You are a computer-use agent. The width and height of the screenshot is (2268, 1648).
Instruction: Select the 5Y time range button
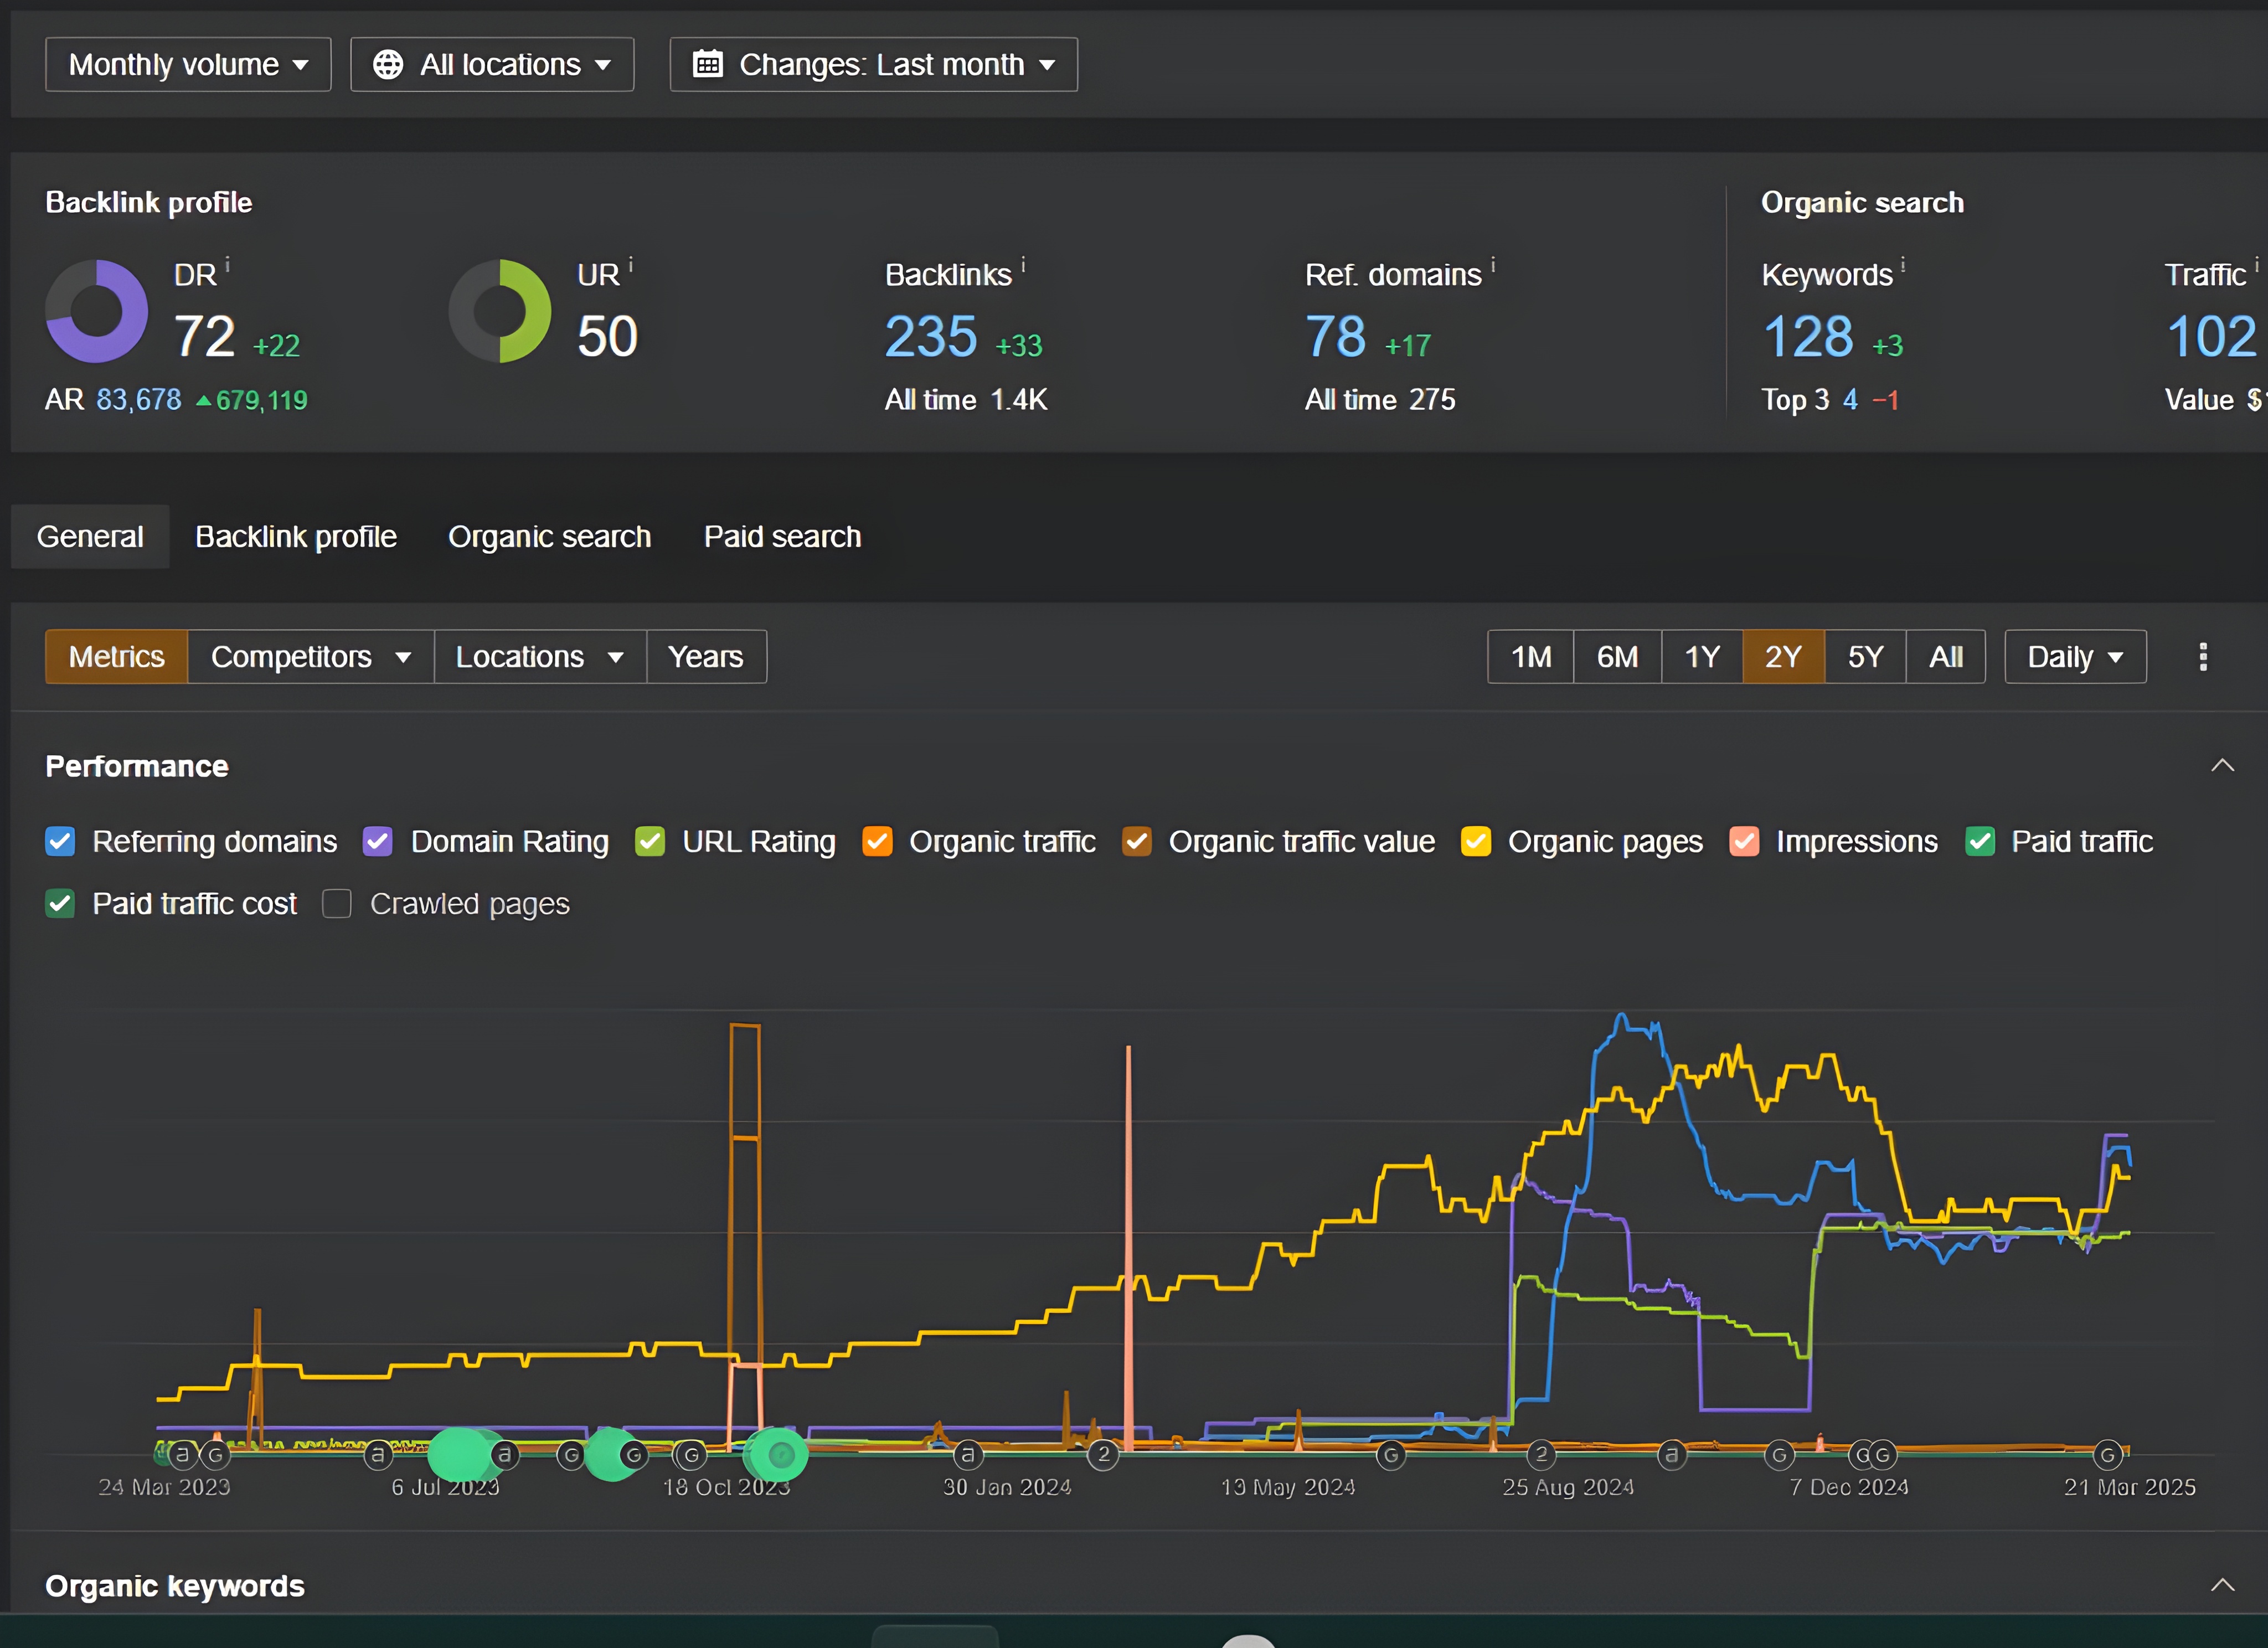(1864, 656)
